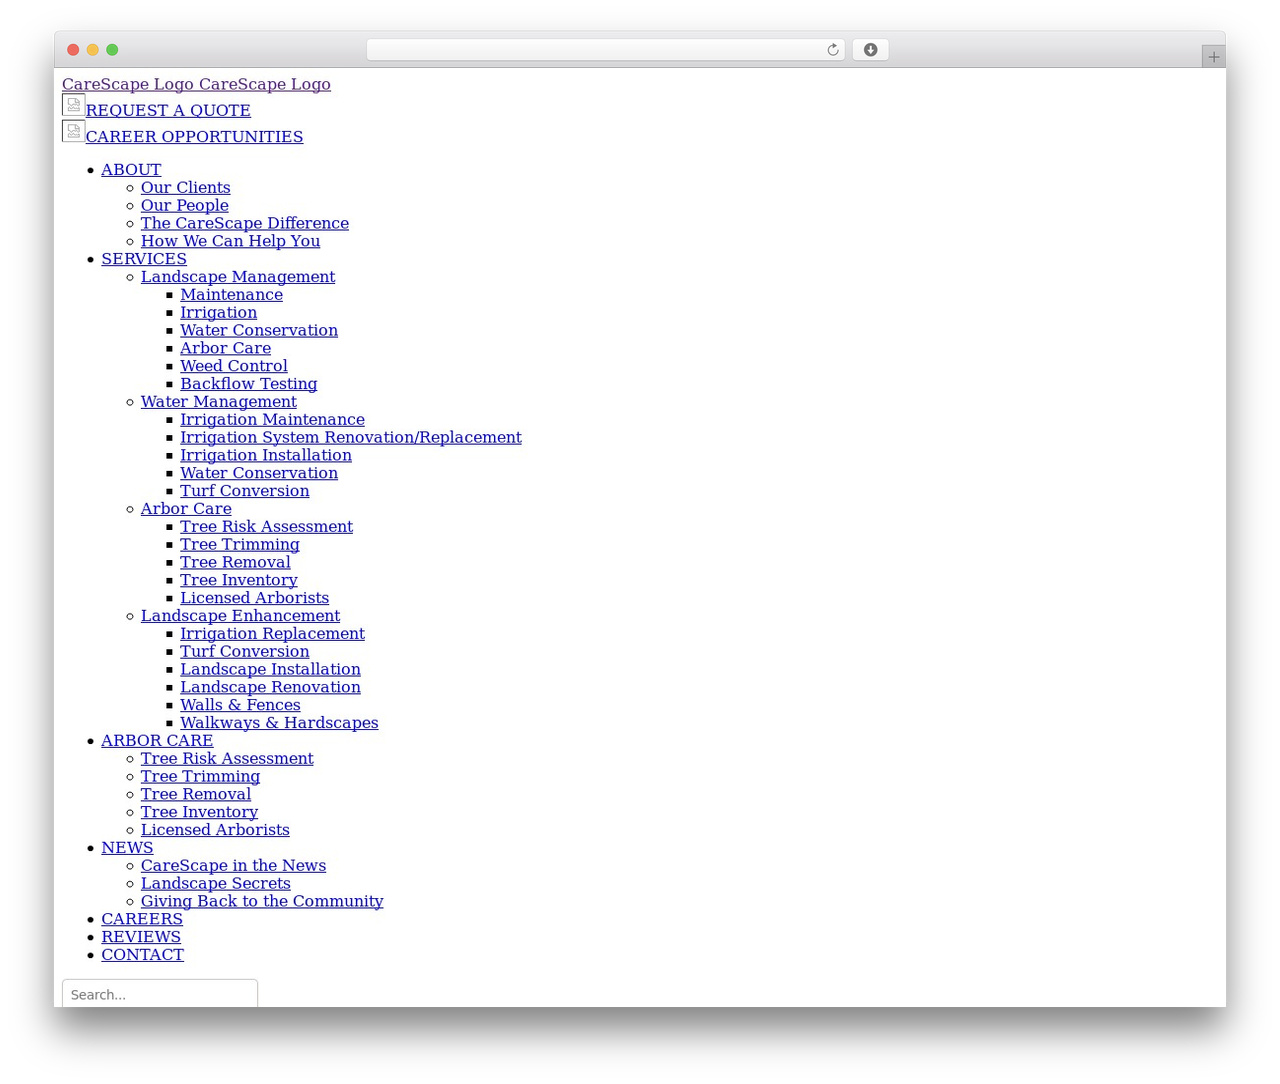Go to Landscape Management submenu link
This screenshot has height=1084, width=1280.
(x=238, y=277)
